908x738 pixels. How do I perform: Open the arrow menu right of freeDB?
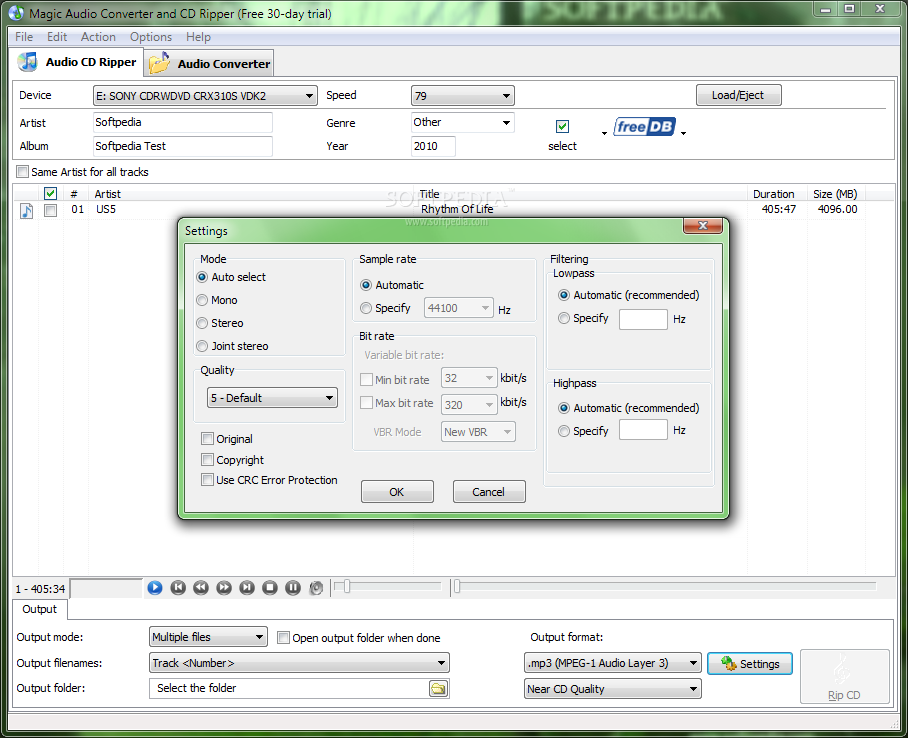[x=683, y=134]
